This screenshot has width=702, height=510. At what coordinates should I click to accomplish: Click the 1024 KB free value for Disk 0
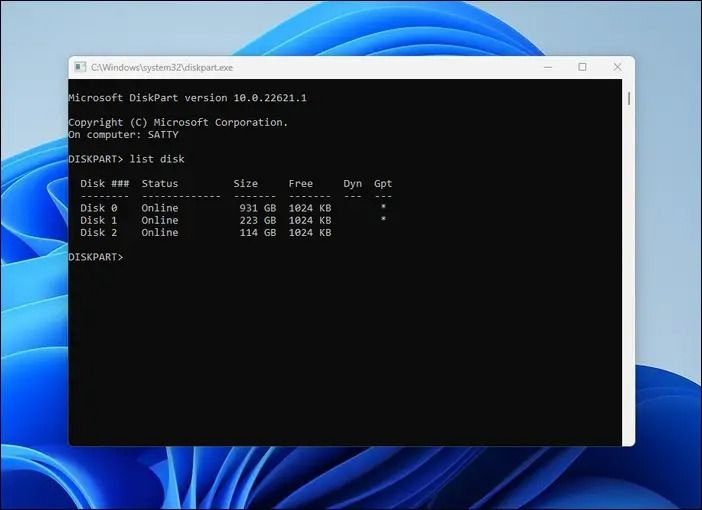point(310,208)
